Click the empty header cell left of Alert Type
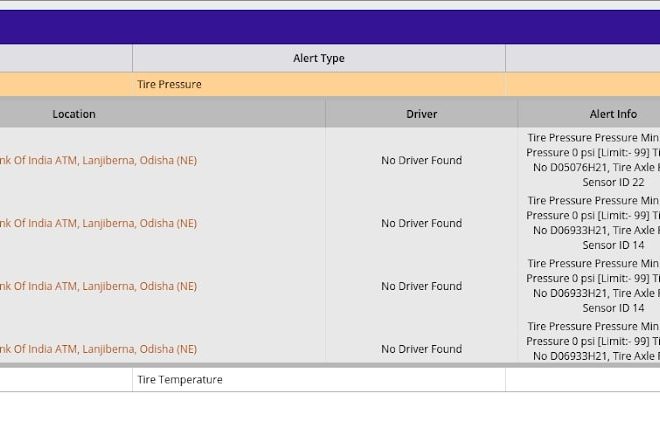 [66, 58]
